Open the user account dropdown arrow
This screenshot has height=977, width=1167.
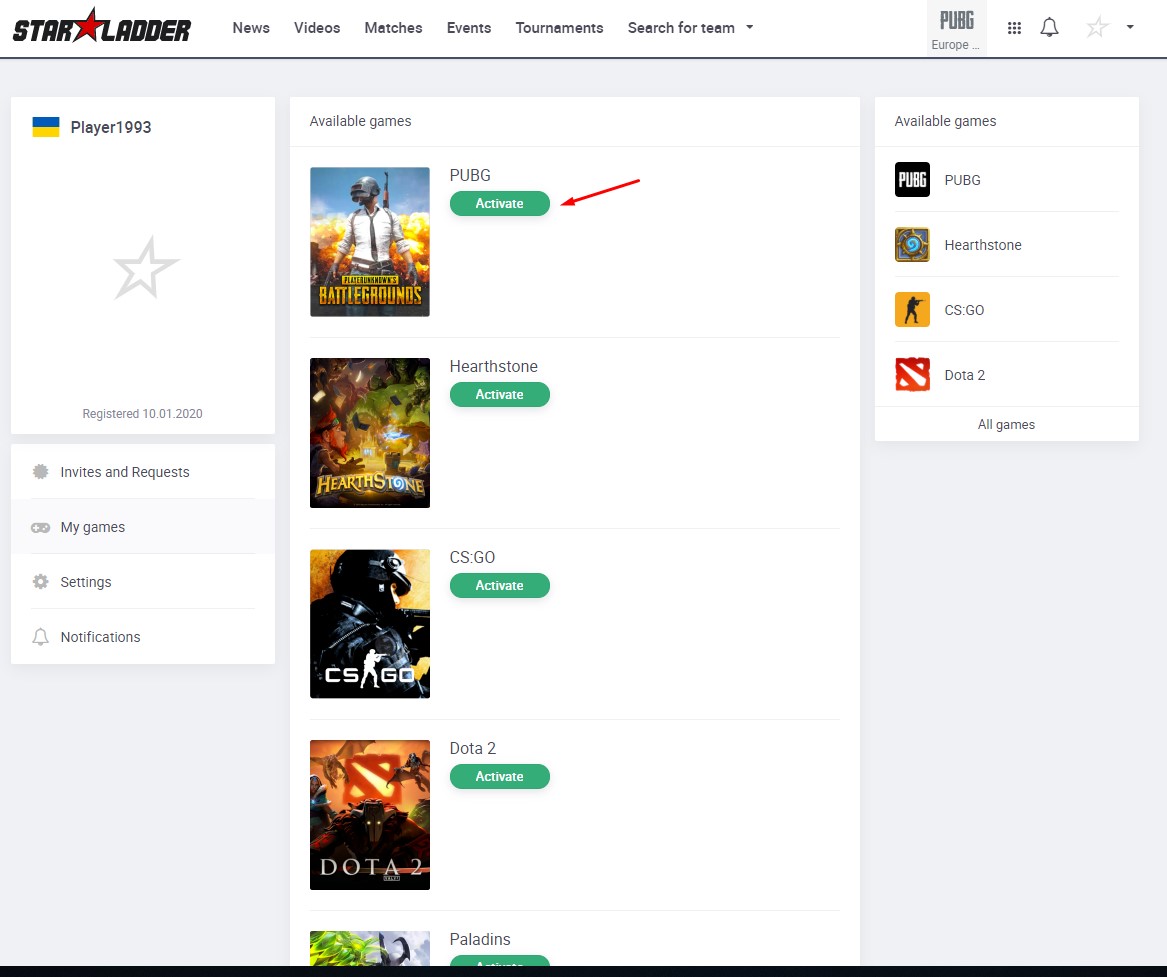click(1130, 27)
